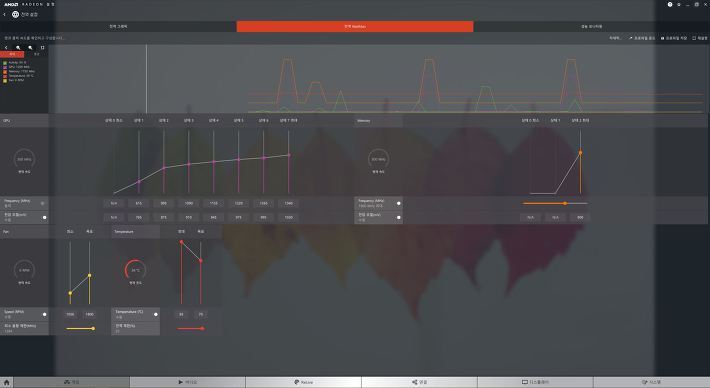710x388 pixels.
Task: Click GPU State 7 max voltage field
Action: (x=288, y=217)
